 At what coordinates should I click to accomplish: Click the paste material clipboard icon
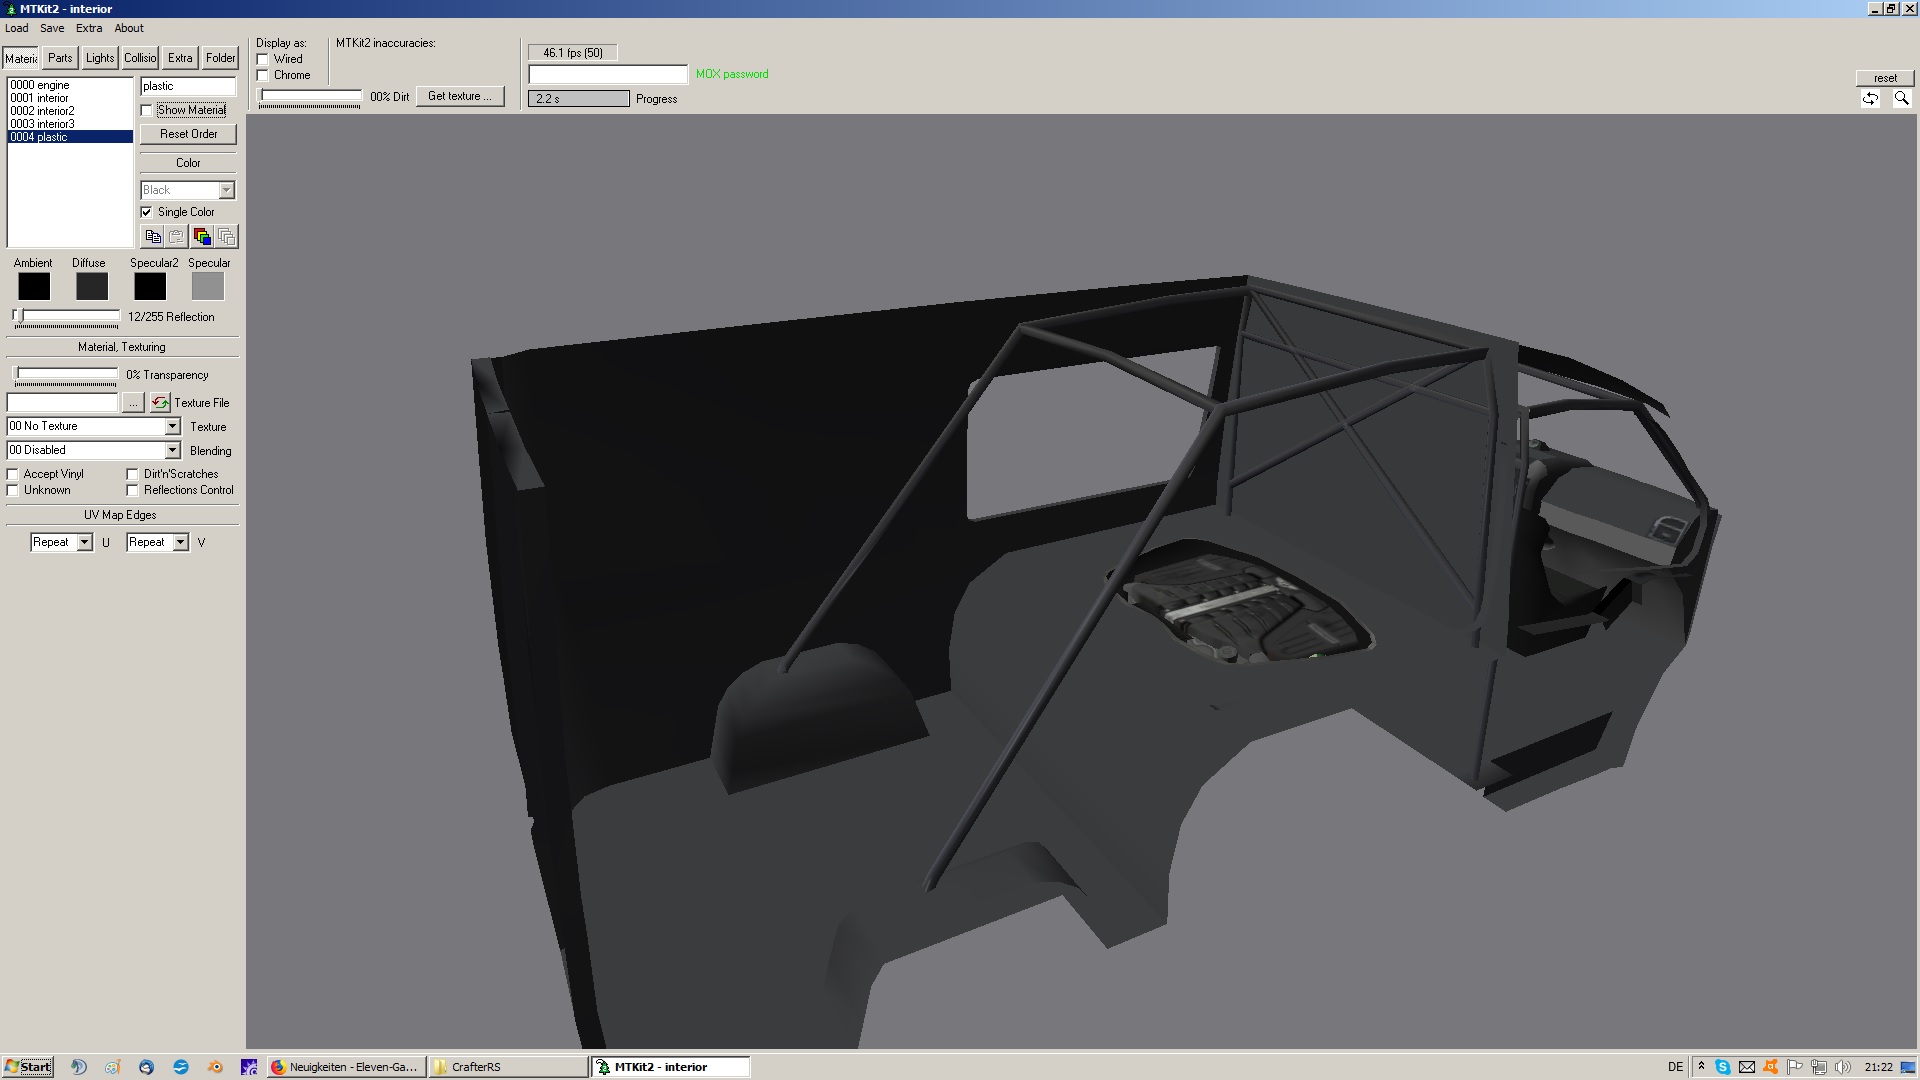point(177,237)
